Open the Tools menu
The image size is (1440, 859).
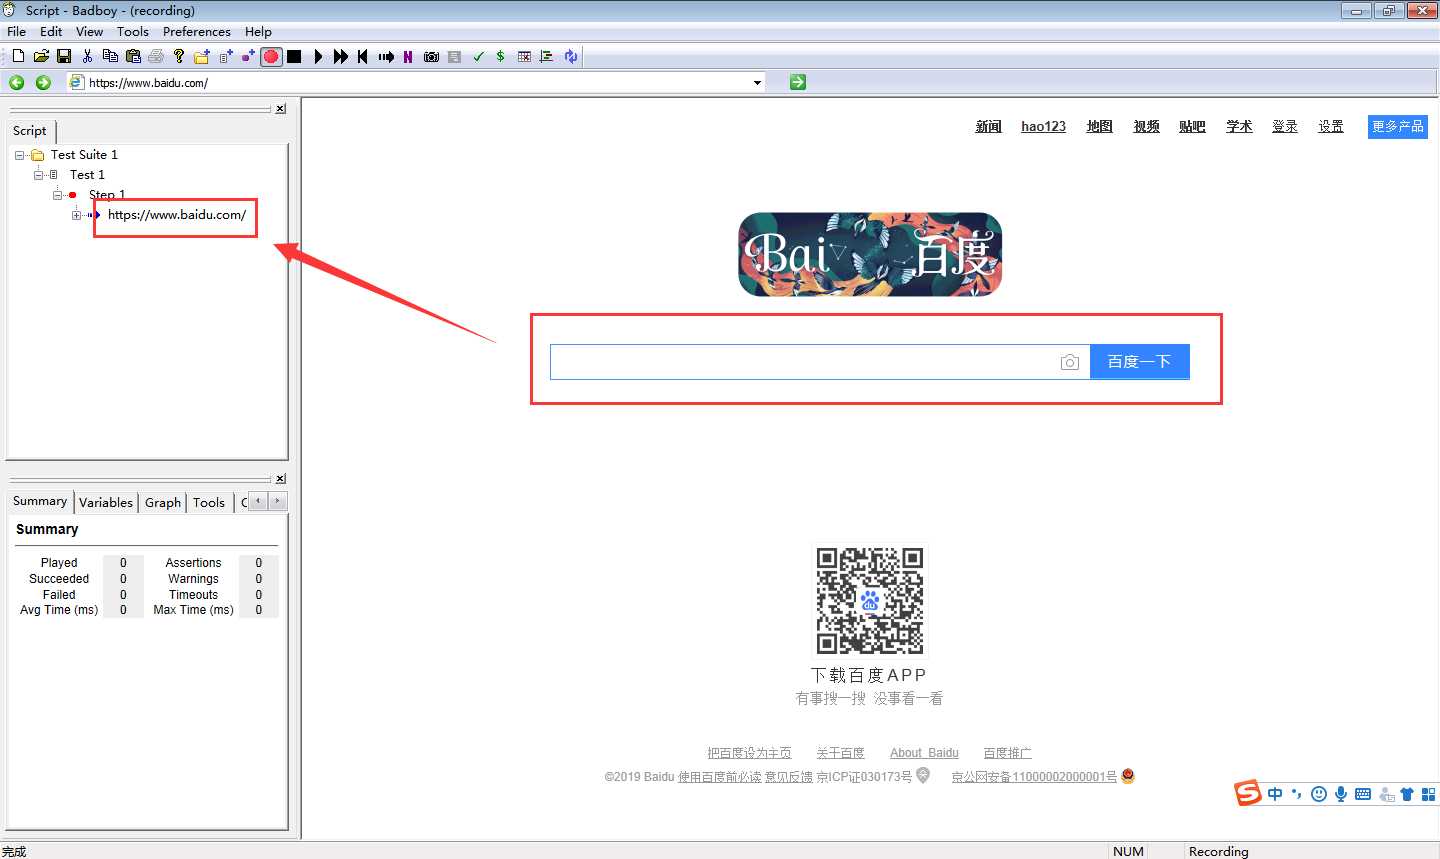tap(132, 31)
